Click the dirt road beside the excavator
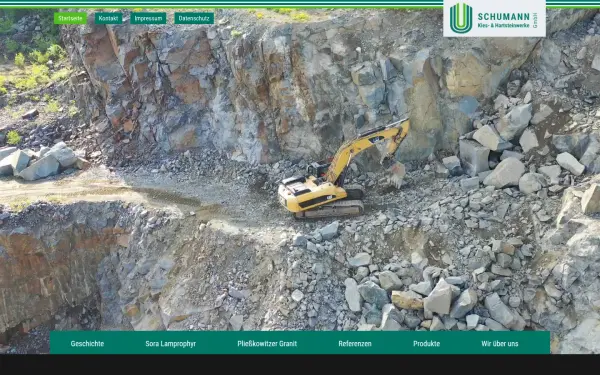The width and height of the screenshot is (600, 375). (115, 189)
